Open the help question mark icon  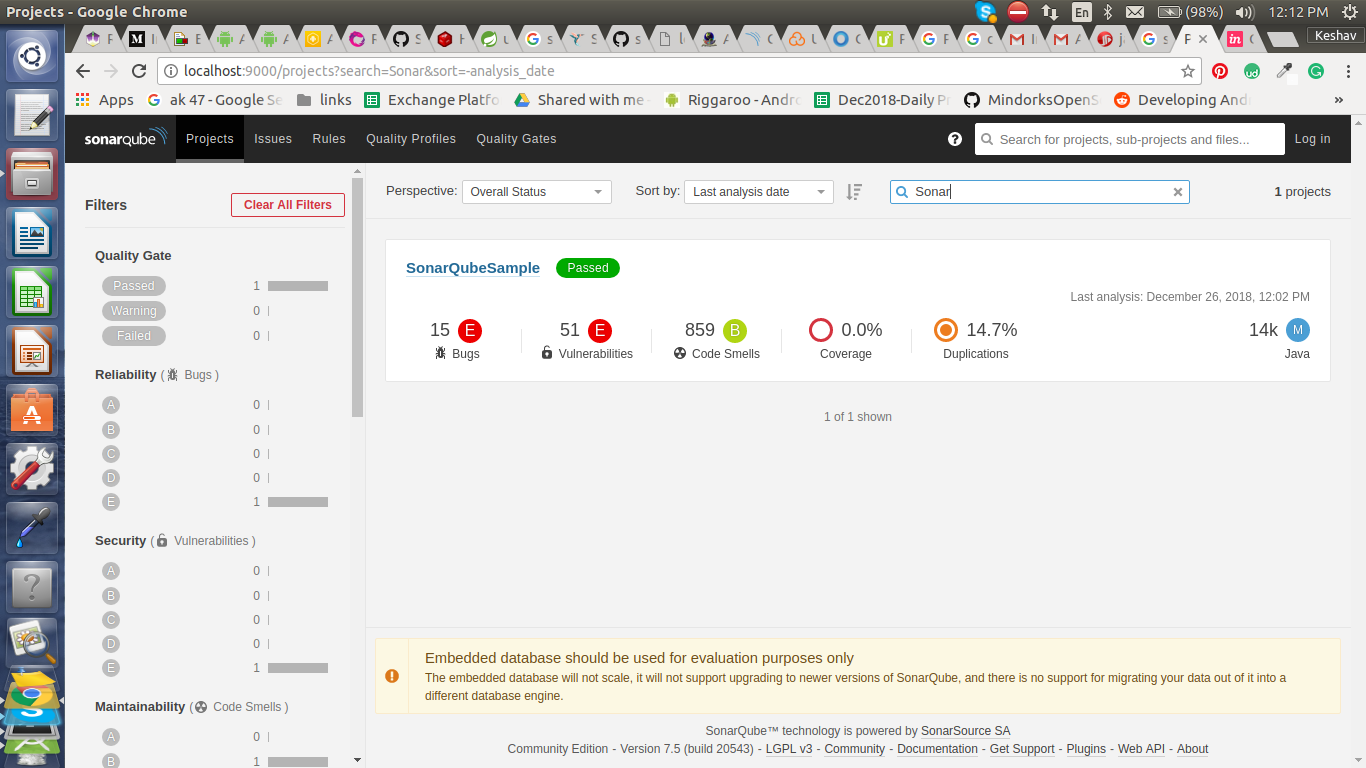coord(955,139)
